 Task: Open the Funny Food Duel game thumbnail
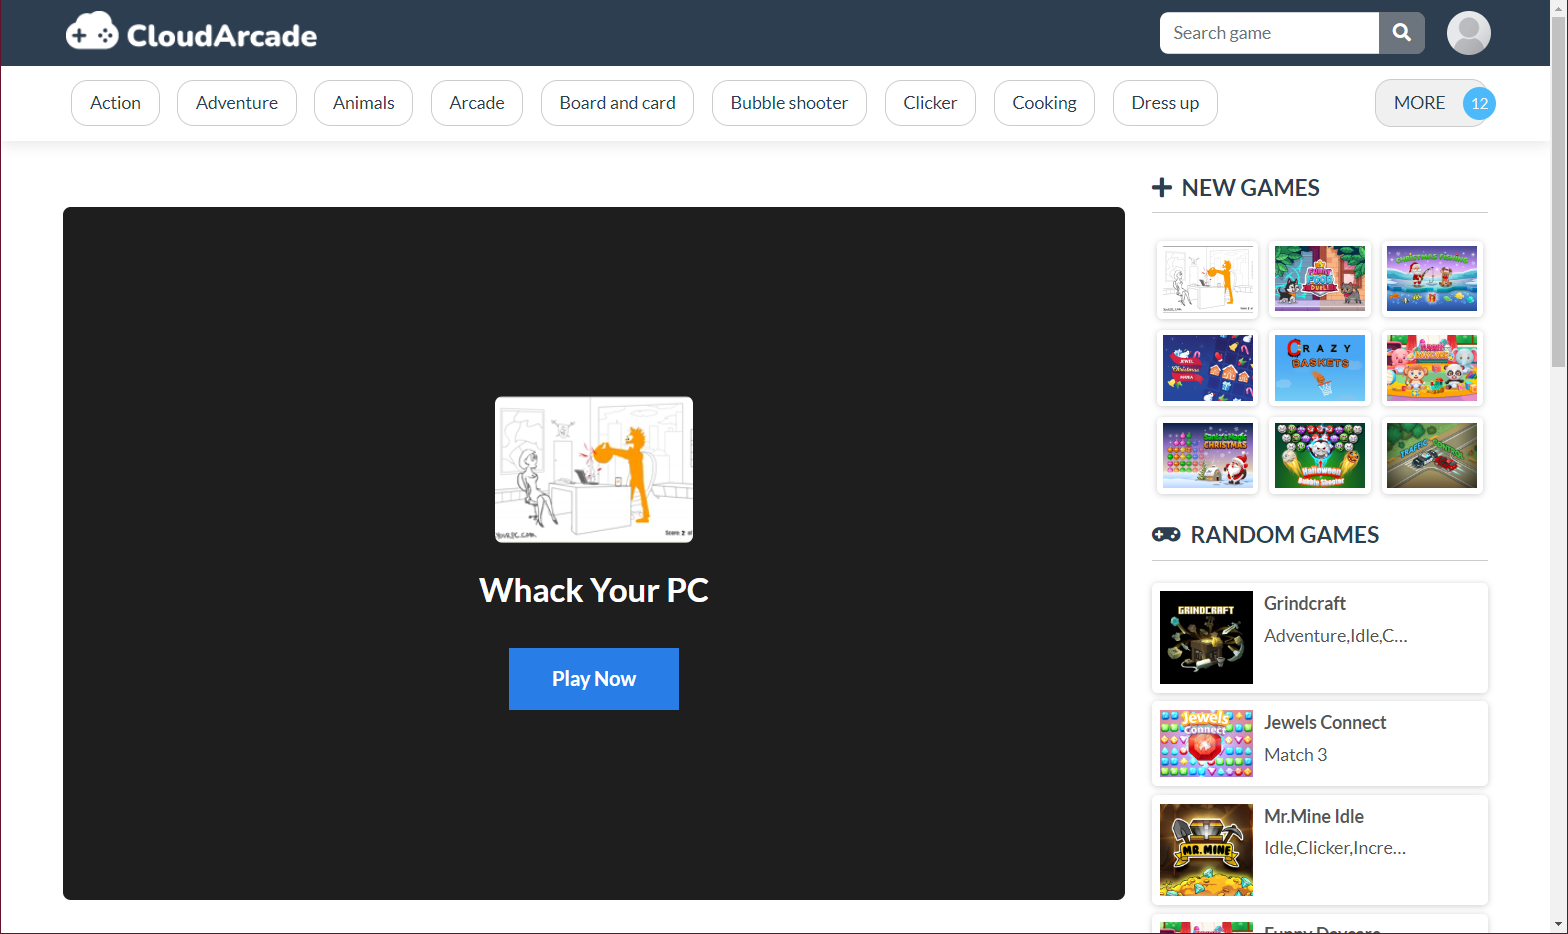[1320, 279]
